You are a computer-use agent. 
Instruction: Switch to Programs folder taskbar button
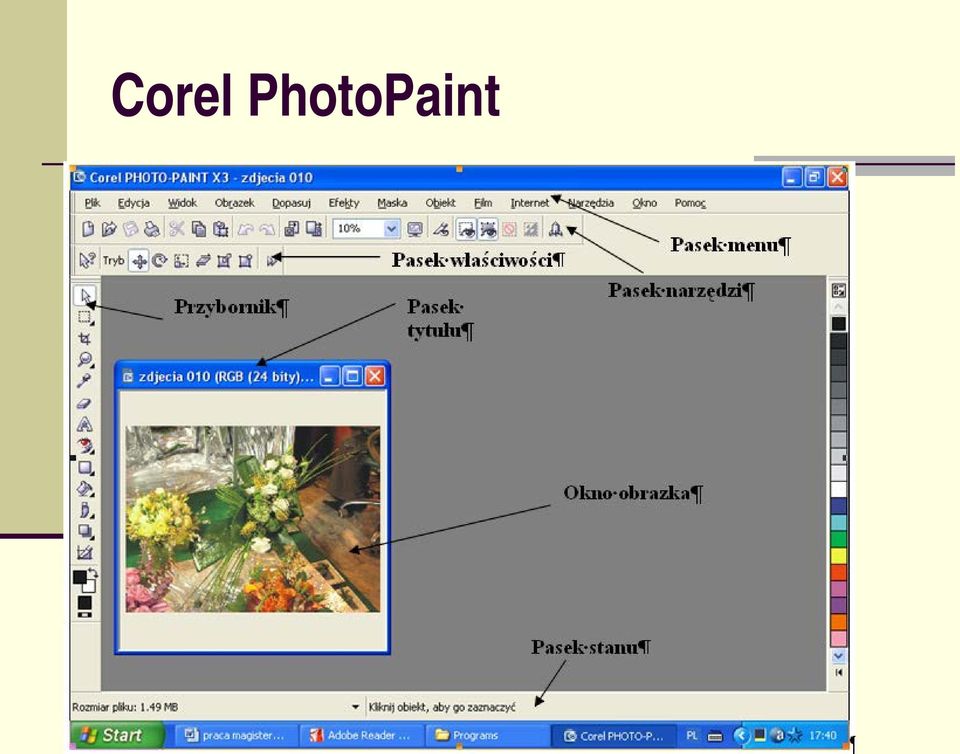point(487,735)
